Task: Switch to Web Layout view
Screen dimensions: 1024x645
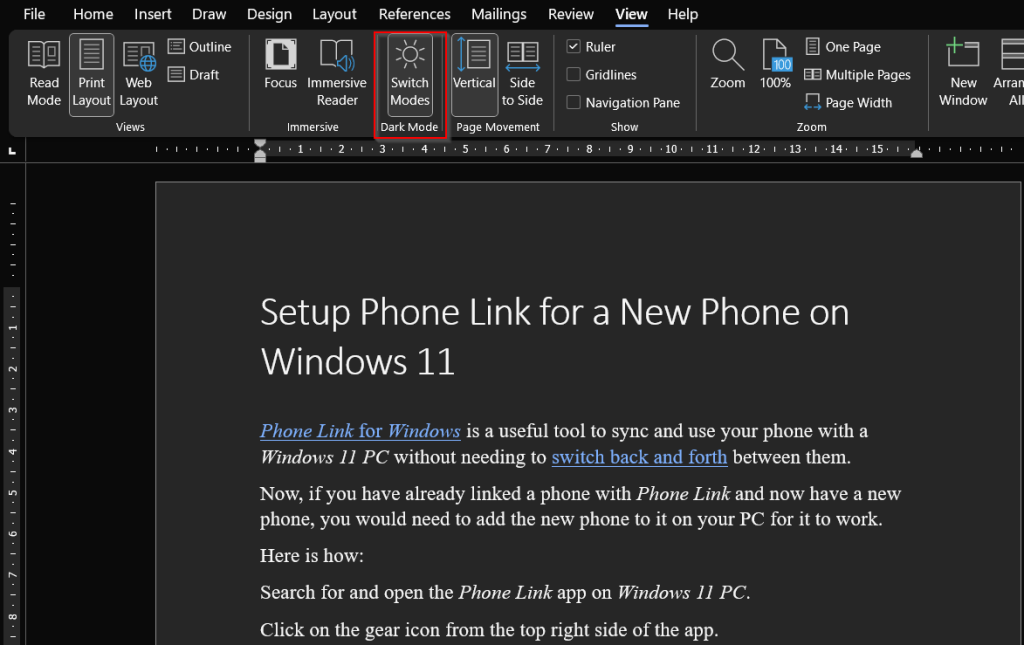Action: pos(138,74)
